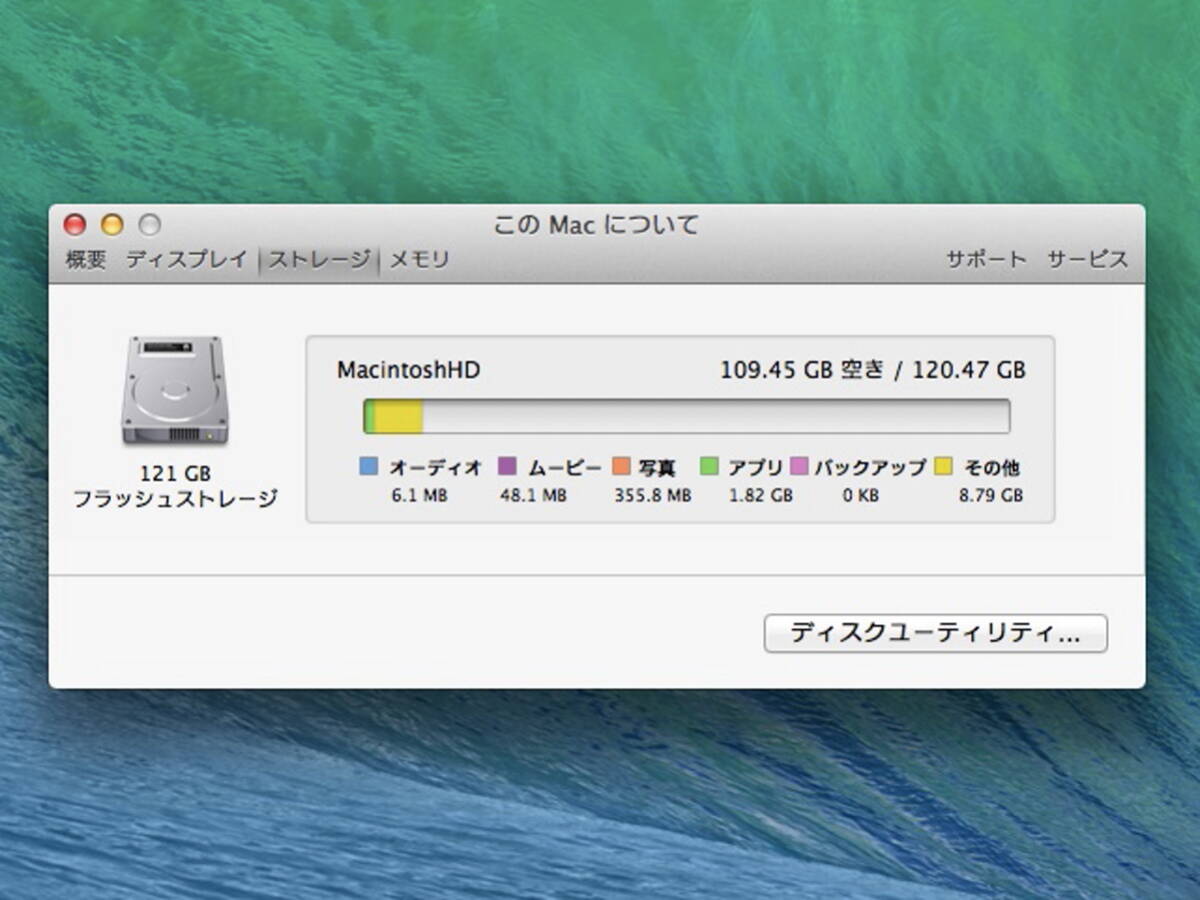Click the アプリ legend label
This screenshot has height=900, width=1200.
click(x=756, y=467)
